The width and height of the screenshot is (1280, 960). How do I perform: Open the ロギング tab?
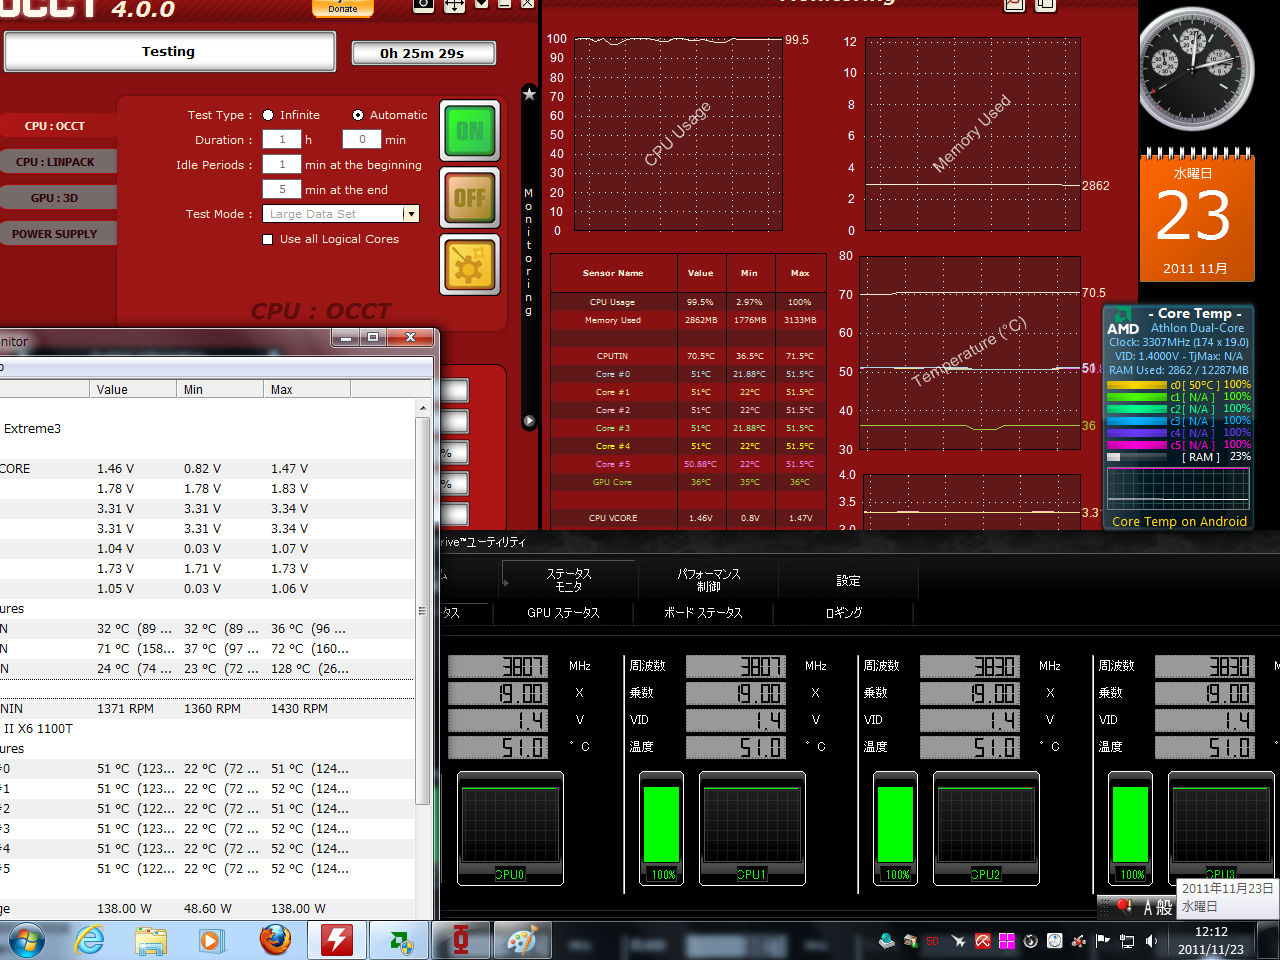pyautogui.click(x=843, y=613)
